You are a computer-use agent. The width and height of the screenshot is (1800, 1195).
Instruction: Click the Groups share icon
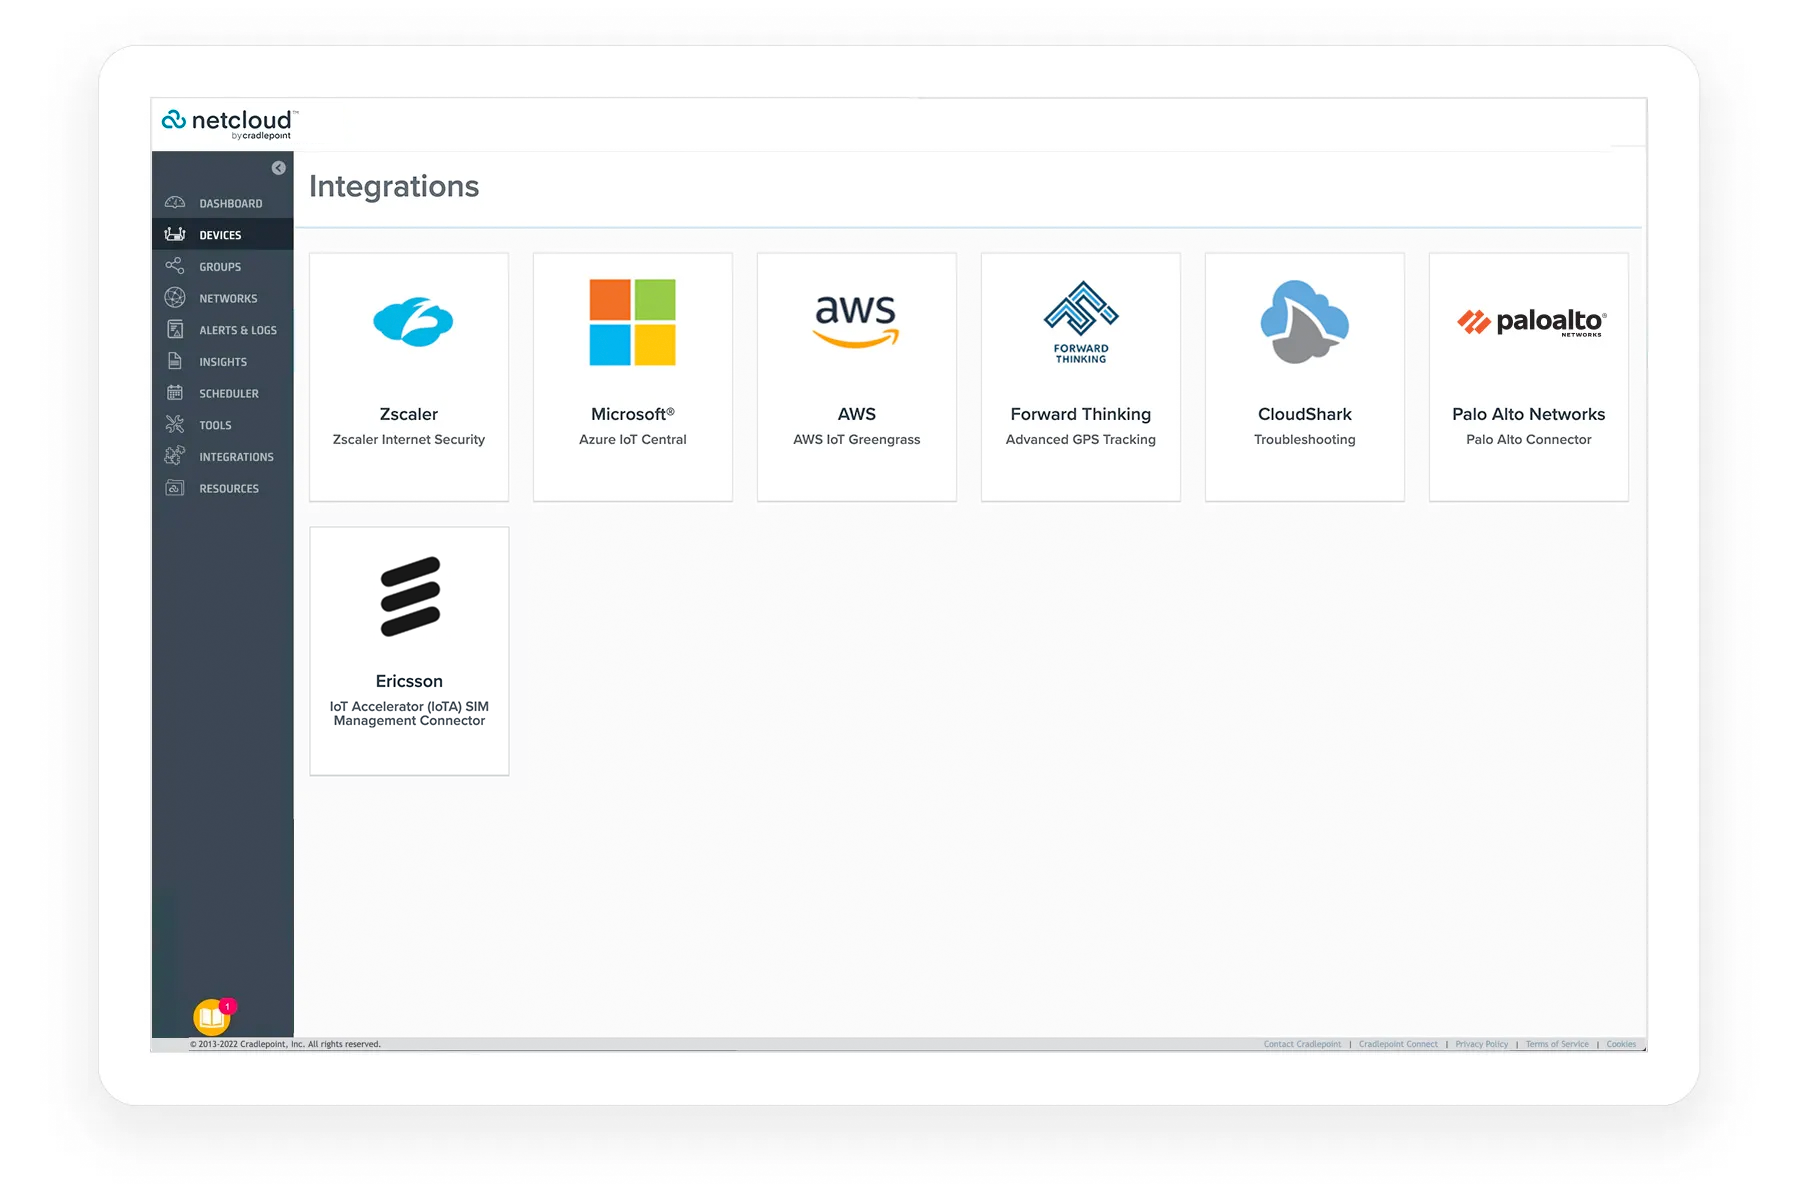coord(175,266)
